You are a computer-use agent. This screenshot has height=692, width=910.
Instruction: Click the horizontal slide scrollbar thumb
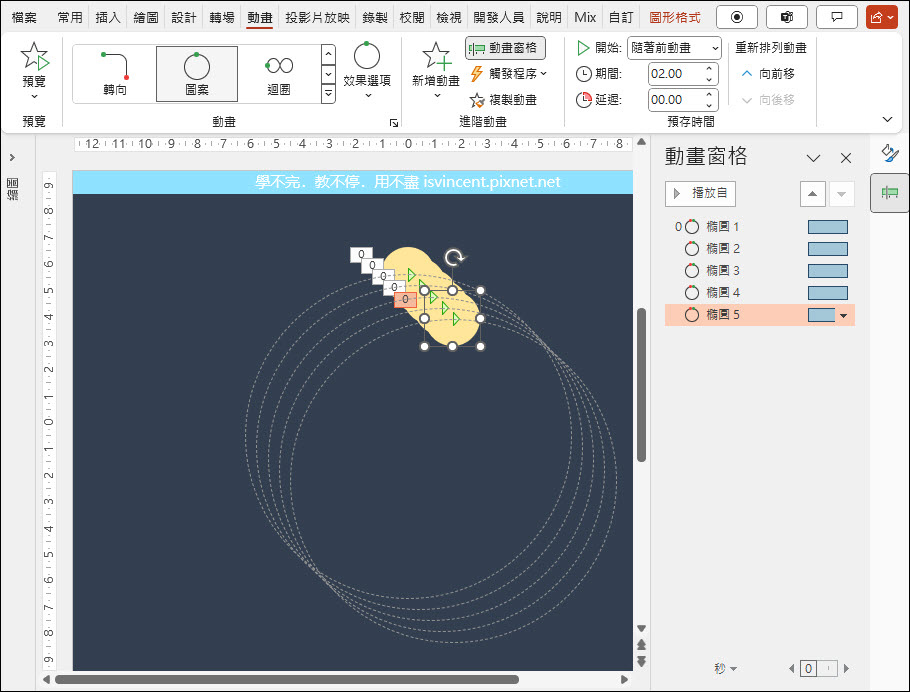point(287,679)
